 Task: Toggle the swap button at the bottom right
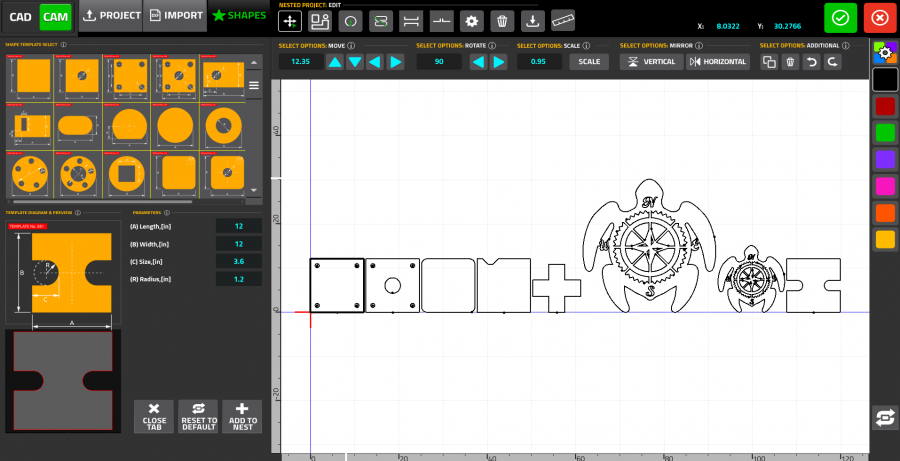click(x=884, y=417)
